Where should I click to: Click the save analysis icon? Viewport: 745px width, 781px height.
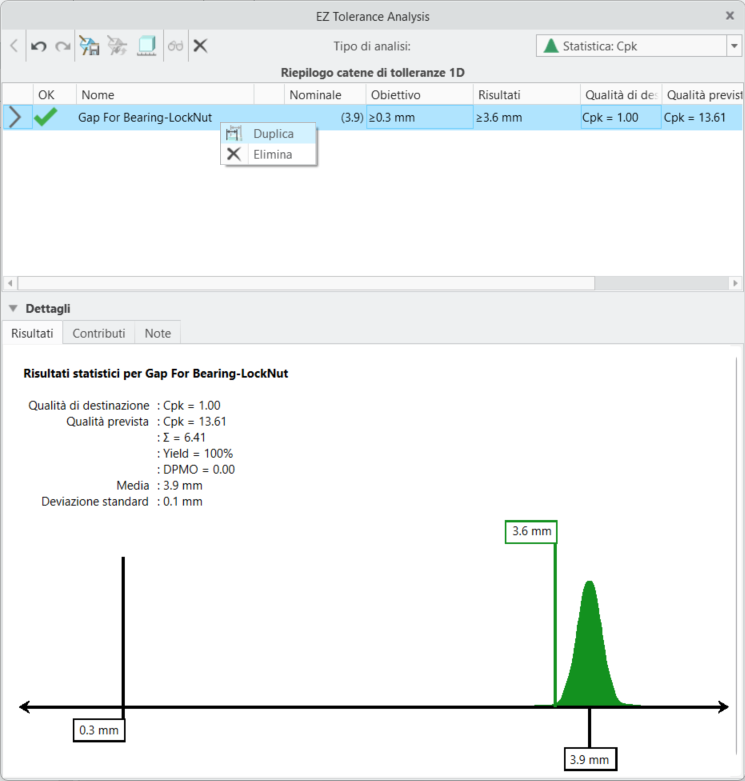[90, 46]
